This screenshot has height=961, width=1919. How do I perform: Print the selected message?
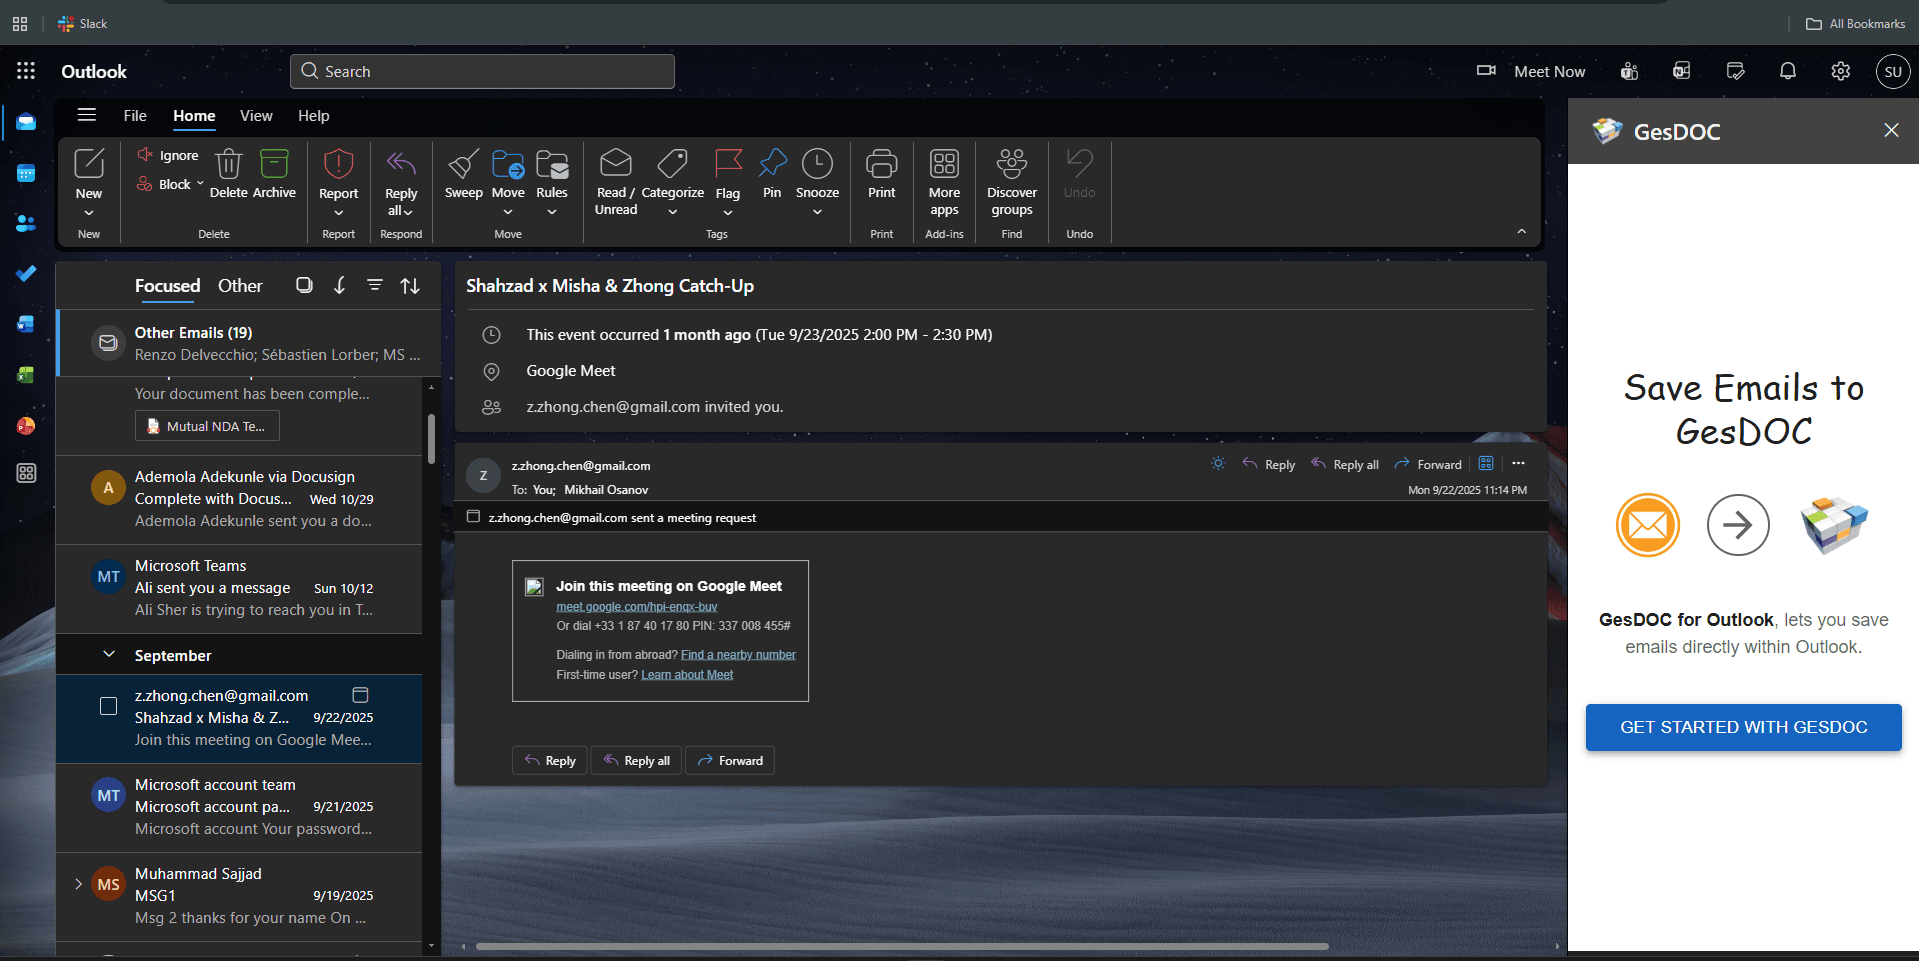pyautogui.click(x=881, y=175)
